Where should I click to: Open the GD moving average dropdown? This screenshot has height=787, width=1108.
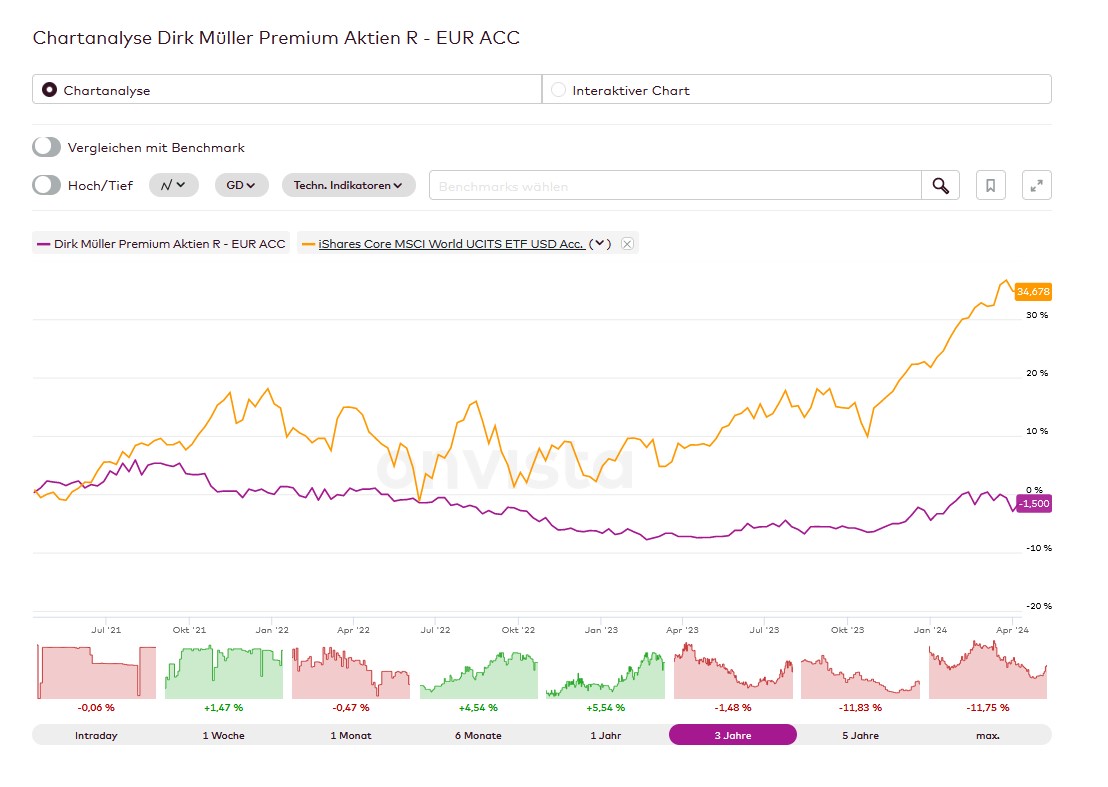coord(242,185)
